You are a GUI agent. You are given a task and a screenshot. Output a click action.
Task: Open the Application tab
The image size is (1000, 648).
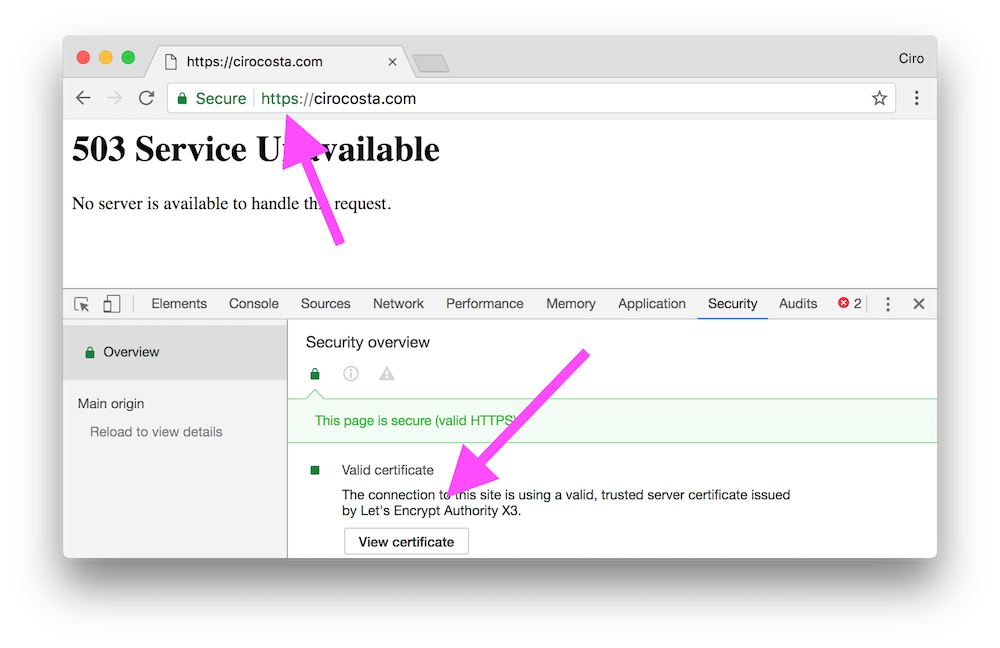point(652,304)
